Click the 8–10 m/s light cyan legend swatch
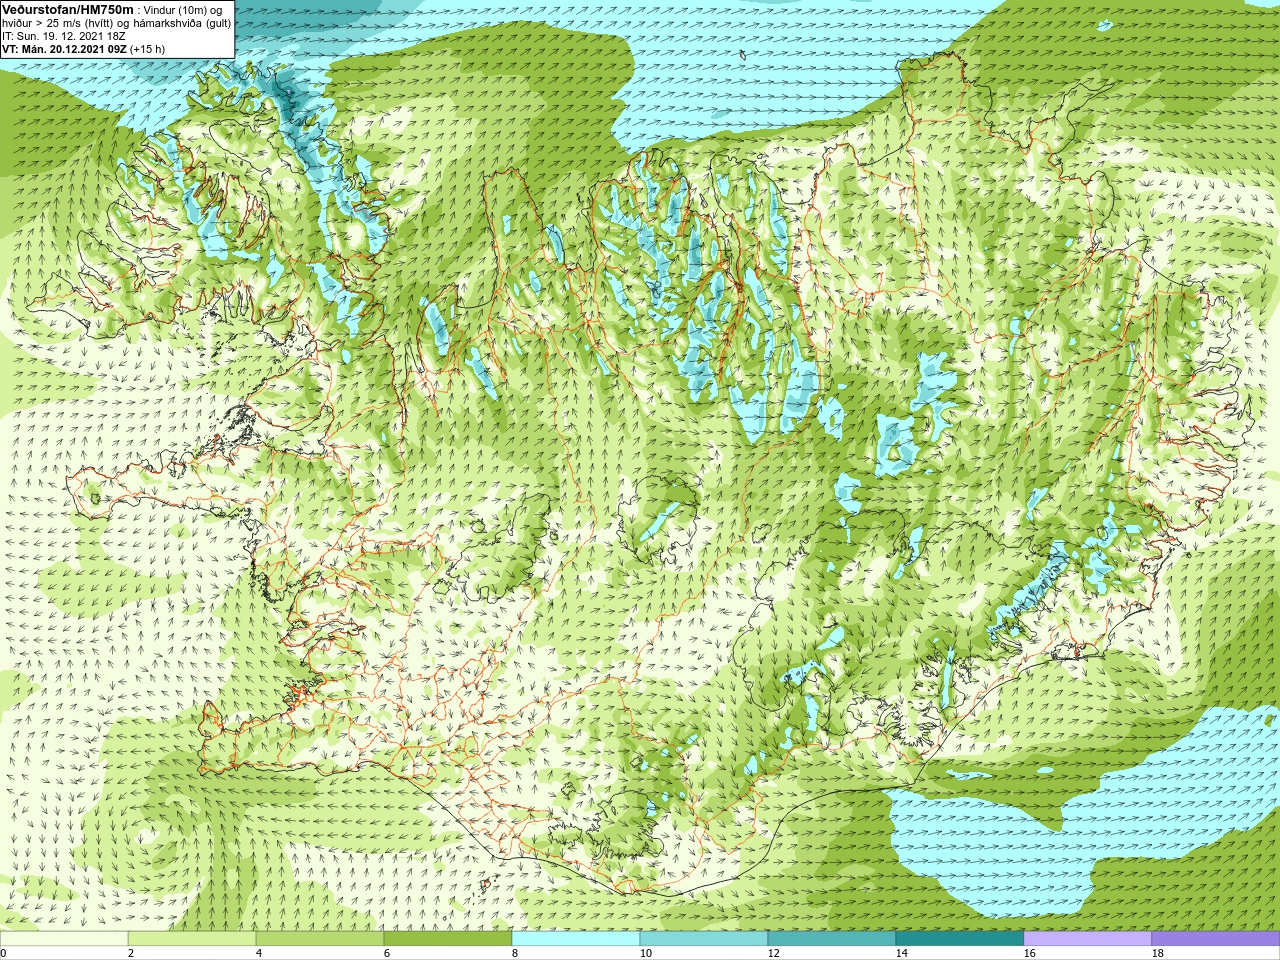This screenshot has width=1280, height=960. [576, 939]
